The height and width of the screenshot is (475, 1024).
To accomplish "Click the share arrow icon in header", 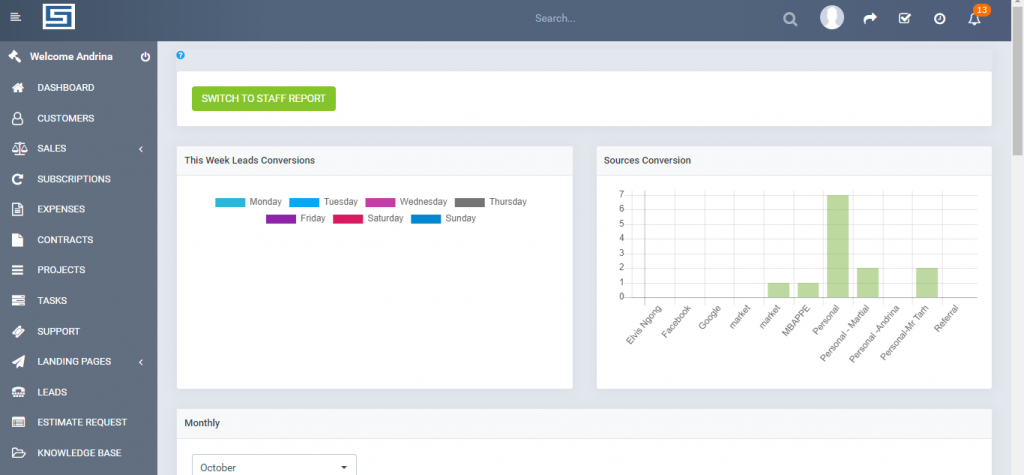I will pyautogui.click(x=869, y=19).
